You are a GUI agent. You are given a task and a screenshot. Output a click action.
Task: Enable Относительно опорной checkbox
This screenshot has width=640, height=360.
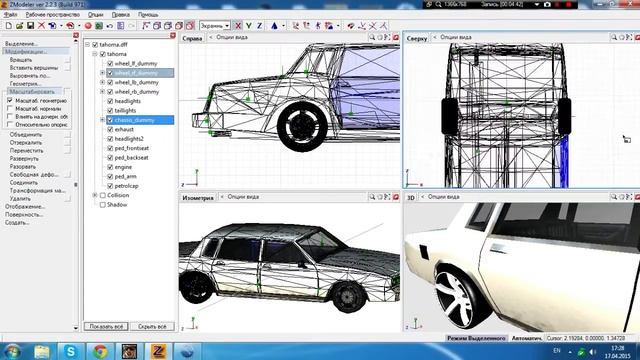(x=10, y=125)
